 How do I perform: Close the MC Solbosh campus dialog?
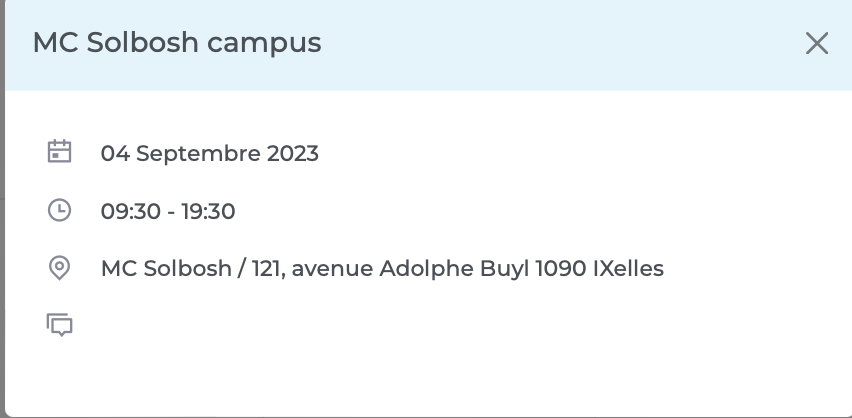click(817, 44)
